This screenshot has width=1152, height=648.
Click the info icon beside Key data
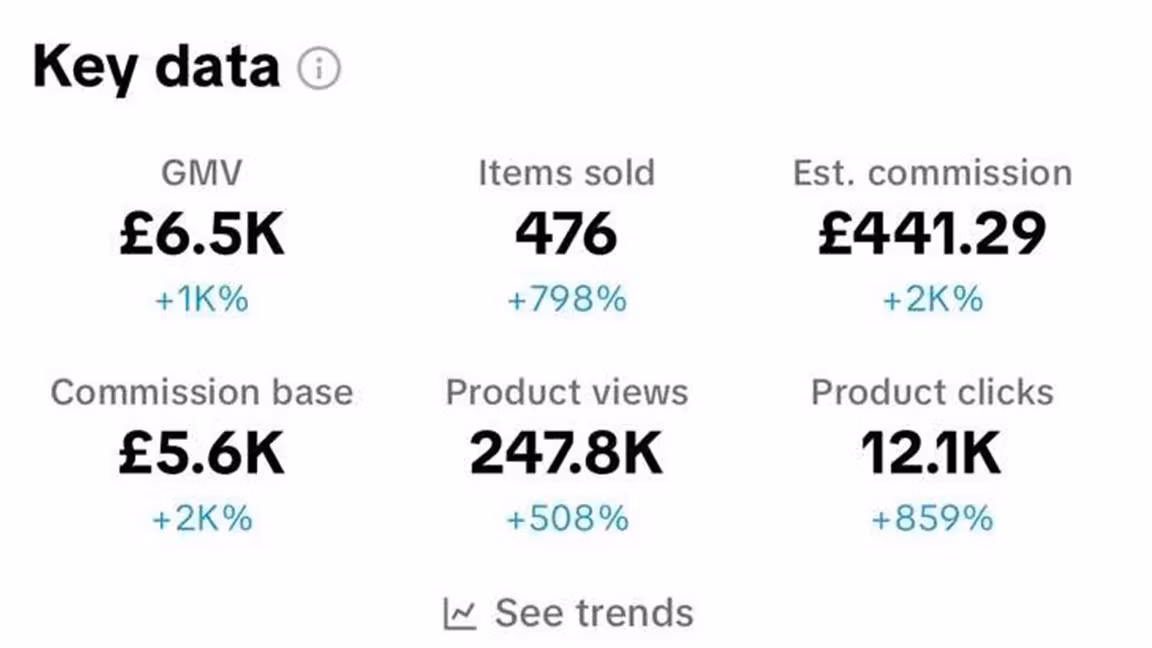319,69
